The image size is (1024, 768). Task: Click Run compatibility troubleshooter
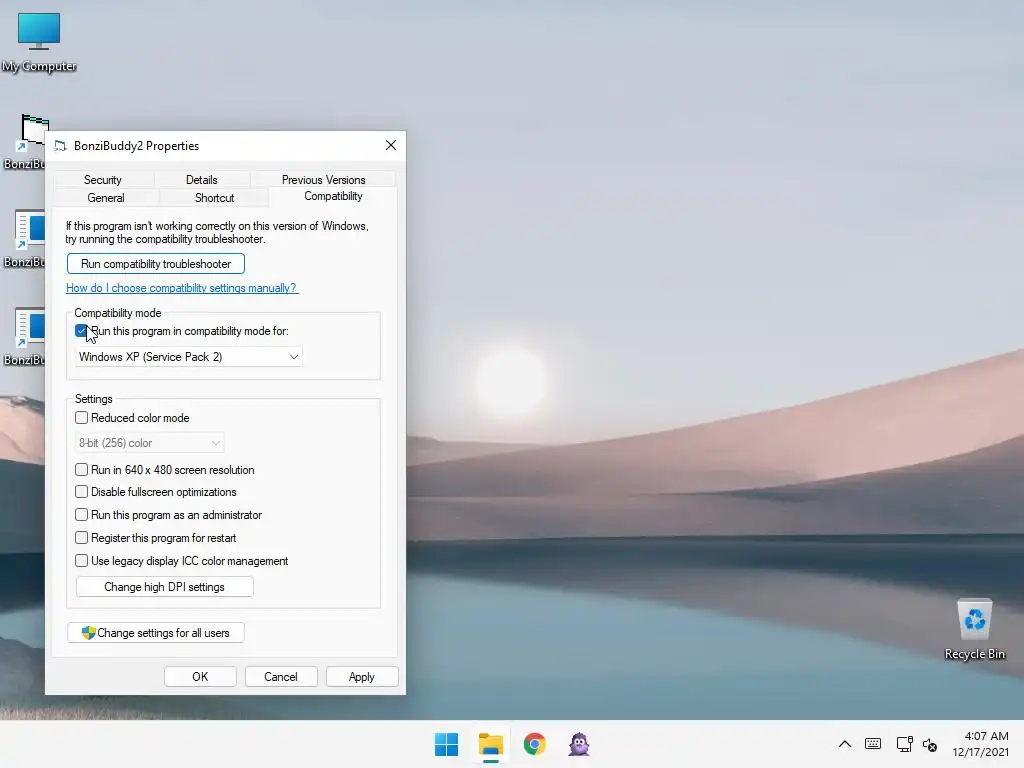tap(155, 264)
